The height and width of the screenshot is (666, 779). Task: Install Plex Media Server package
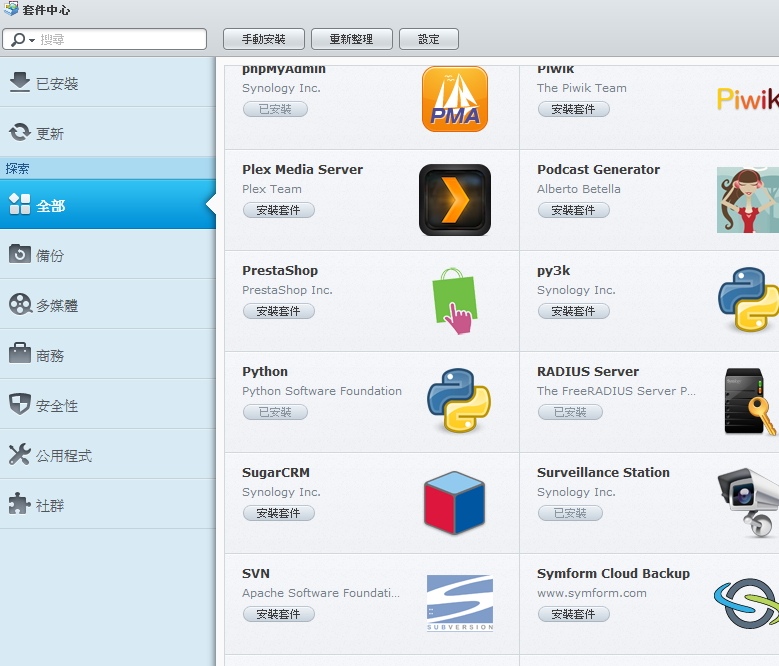[x=279, y=210]
